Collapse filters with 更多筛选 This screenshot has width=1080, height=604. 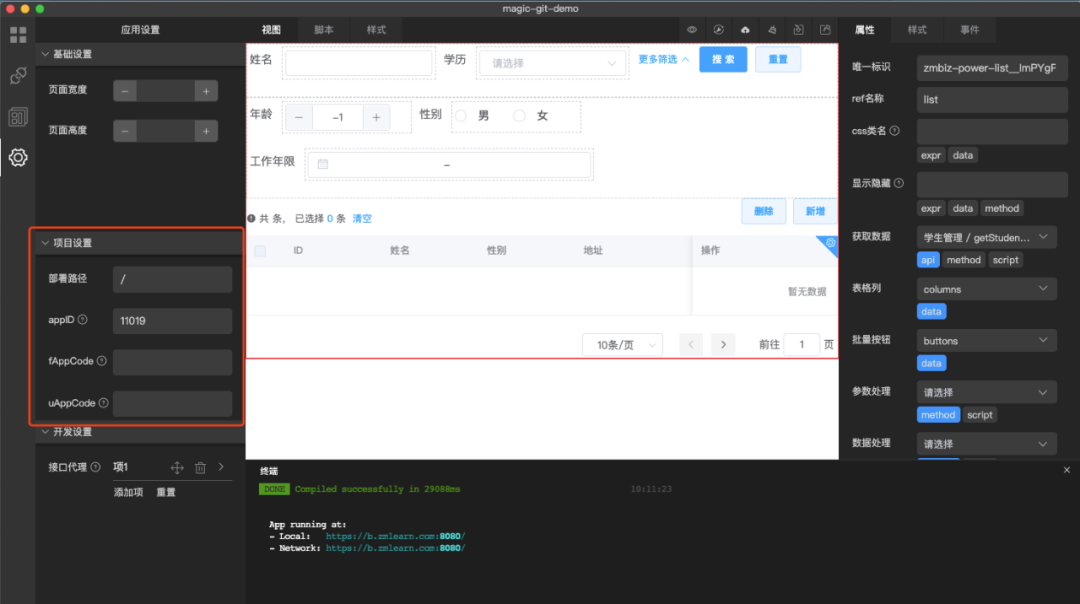pos(663,59)
